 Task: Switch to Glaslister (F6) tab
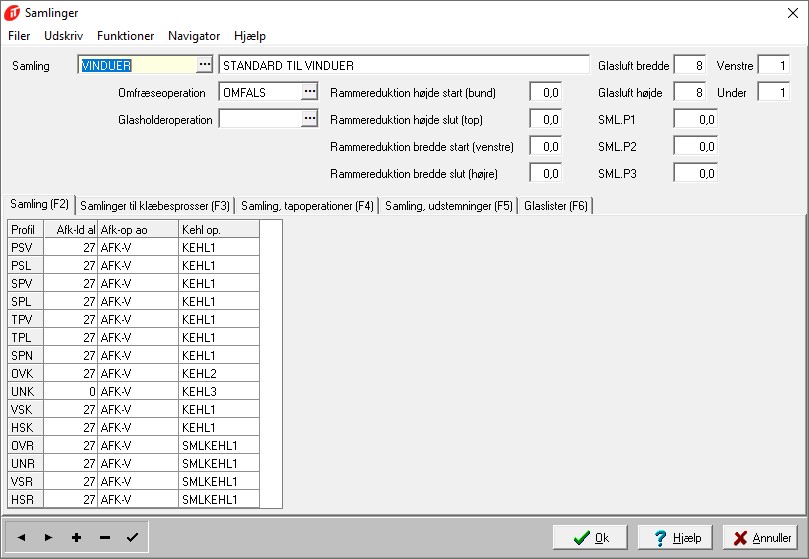point(556,206)
